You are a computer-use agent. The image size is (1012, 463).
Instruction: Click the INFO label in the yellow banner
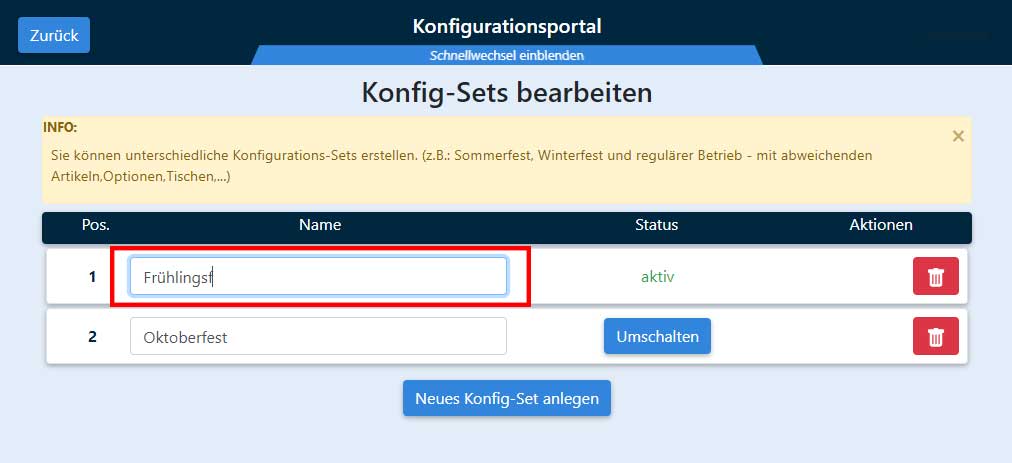click(60, 128)
